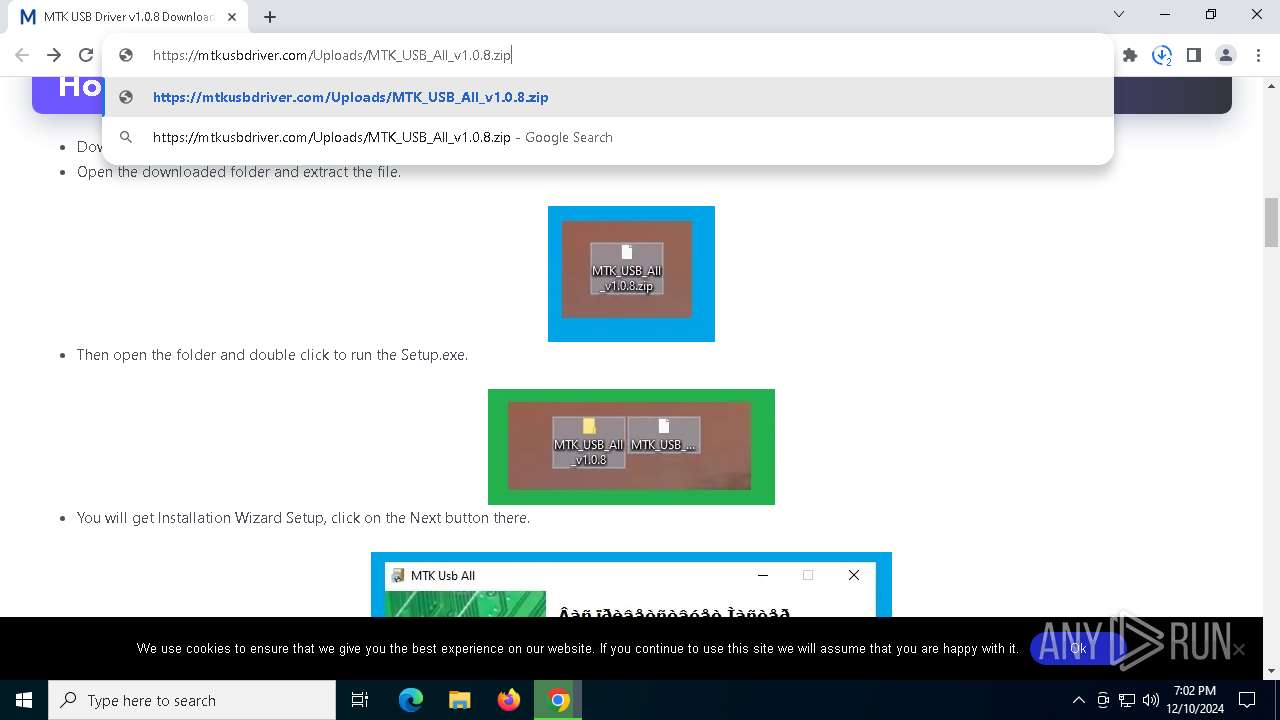Click the globe icon in the address bar
Viewport: 1280px width, 720px height.
126,55
